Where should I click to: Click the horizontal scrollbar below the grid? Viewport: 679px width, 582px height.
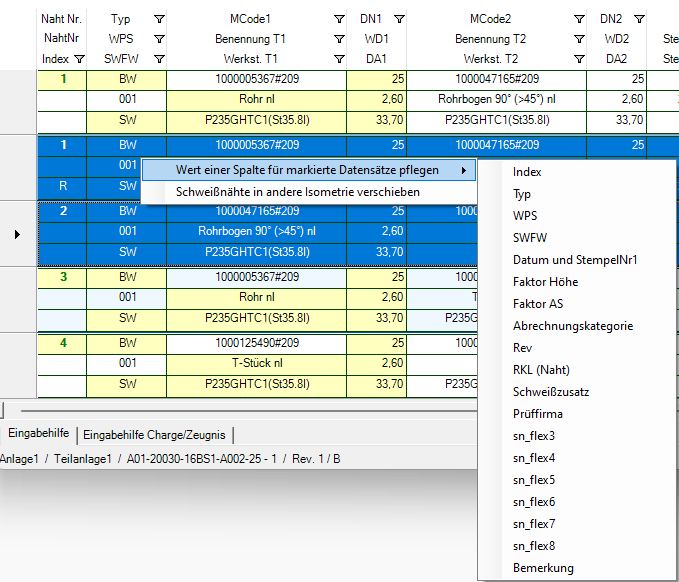pos(300,410)
